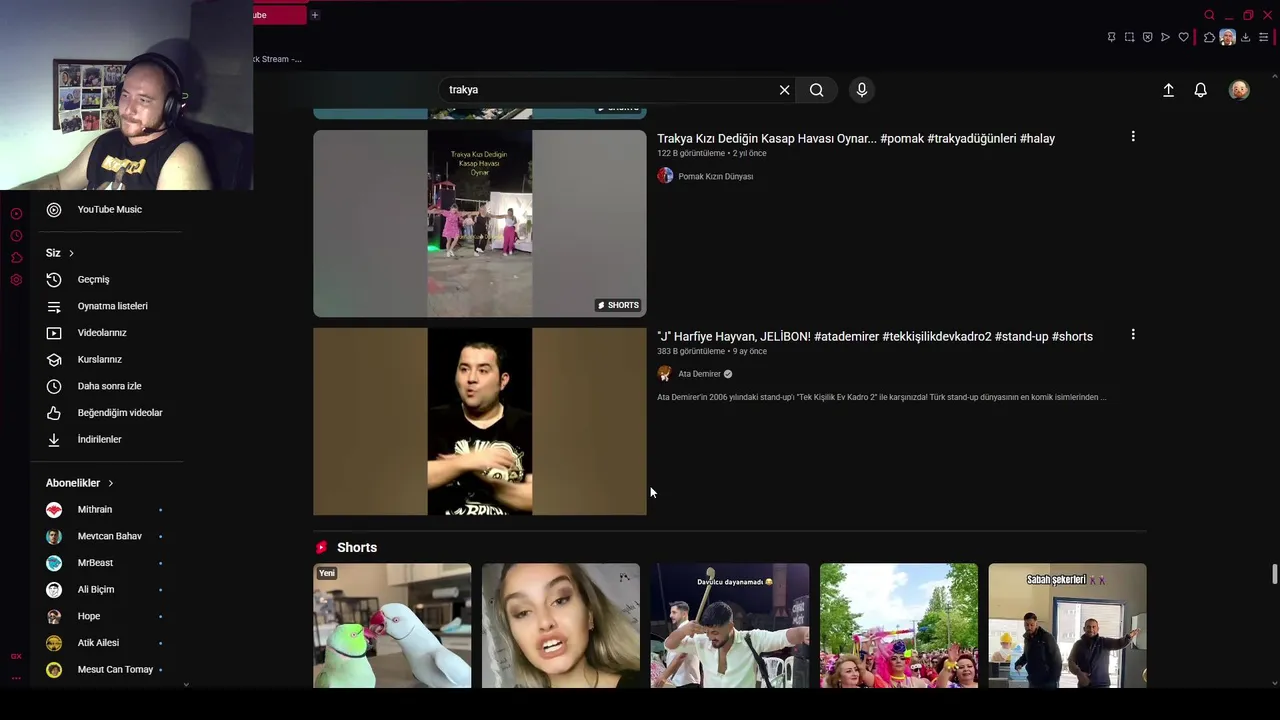Screen dimensions: 1280x720
Task: Open the YouTube account avatar menu
Action: coord(1239,90)
